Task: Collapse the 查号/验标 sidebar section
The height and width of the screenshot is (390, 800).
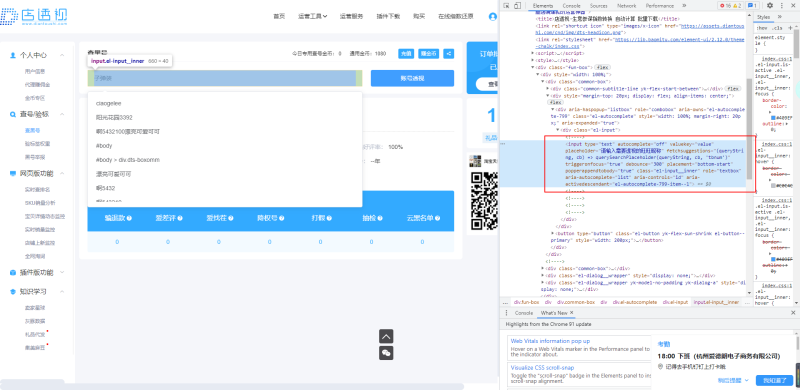Action: click(62, 114)
